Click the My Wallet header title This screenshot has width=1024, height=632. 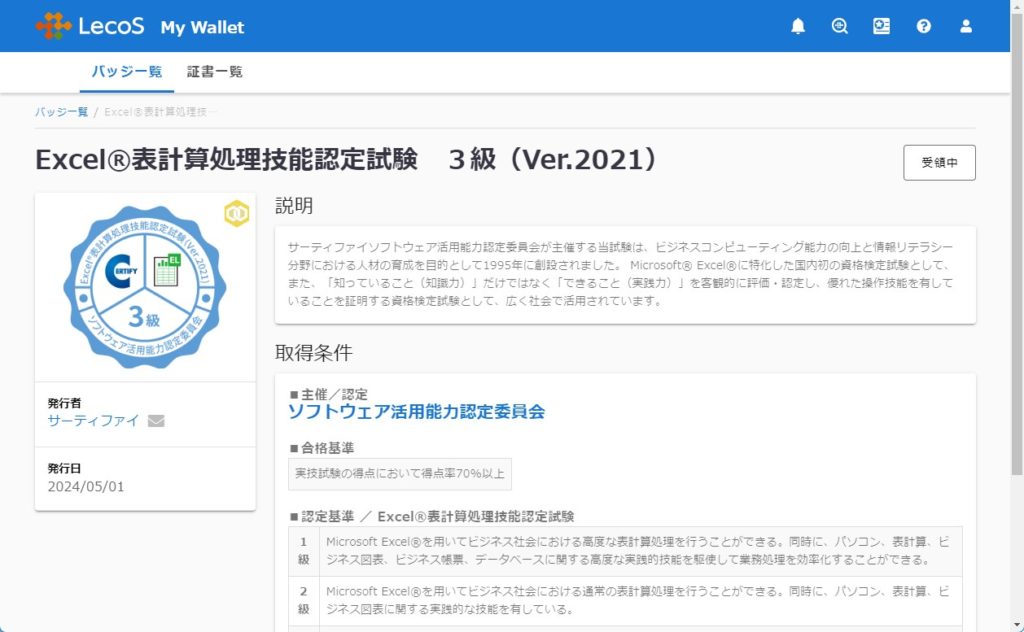pyautogui.click(x=202, y=27)
